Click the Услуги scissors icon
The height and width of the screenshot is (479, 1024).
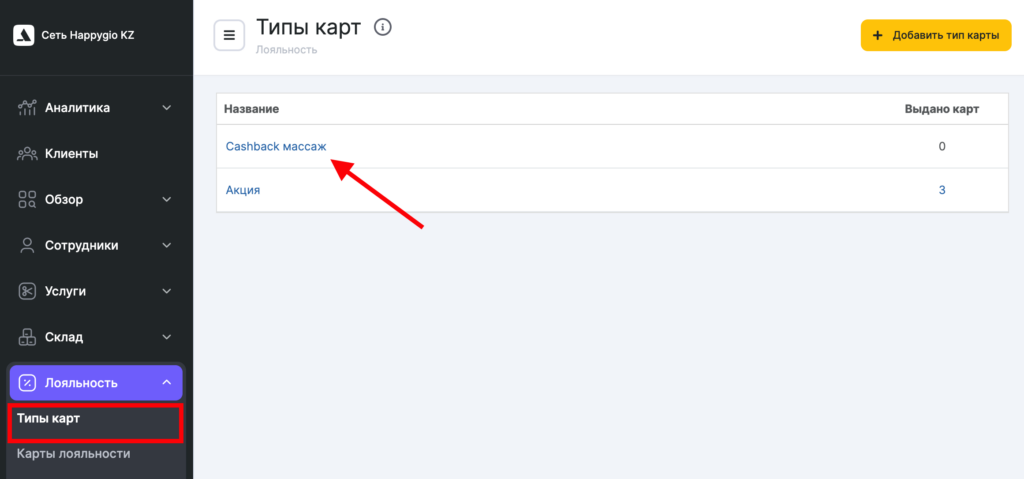(28, 291)
